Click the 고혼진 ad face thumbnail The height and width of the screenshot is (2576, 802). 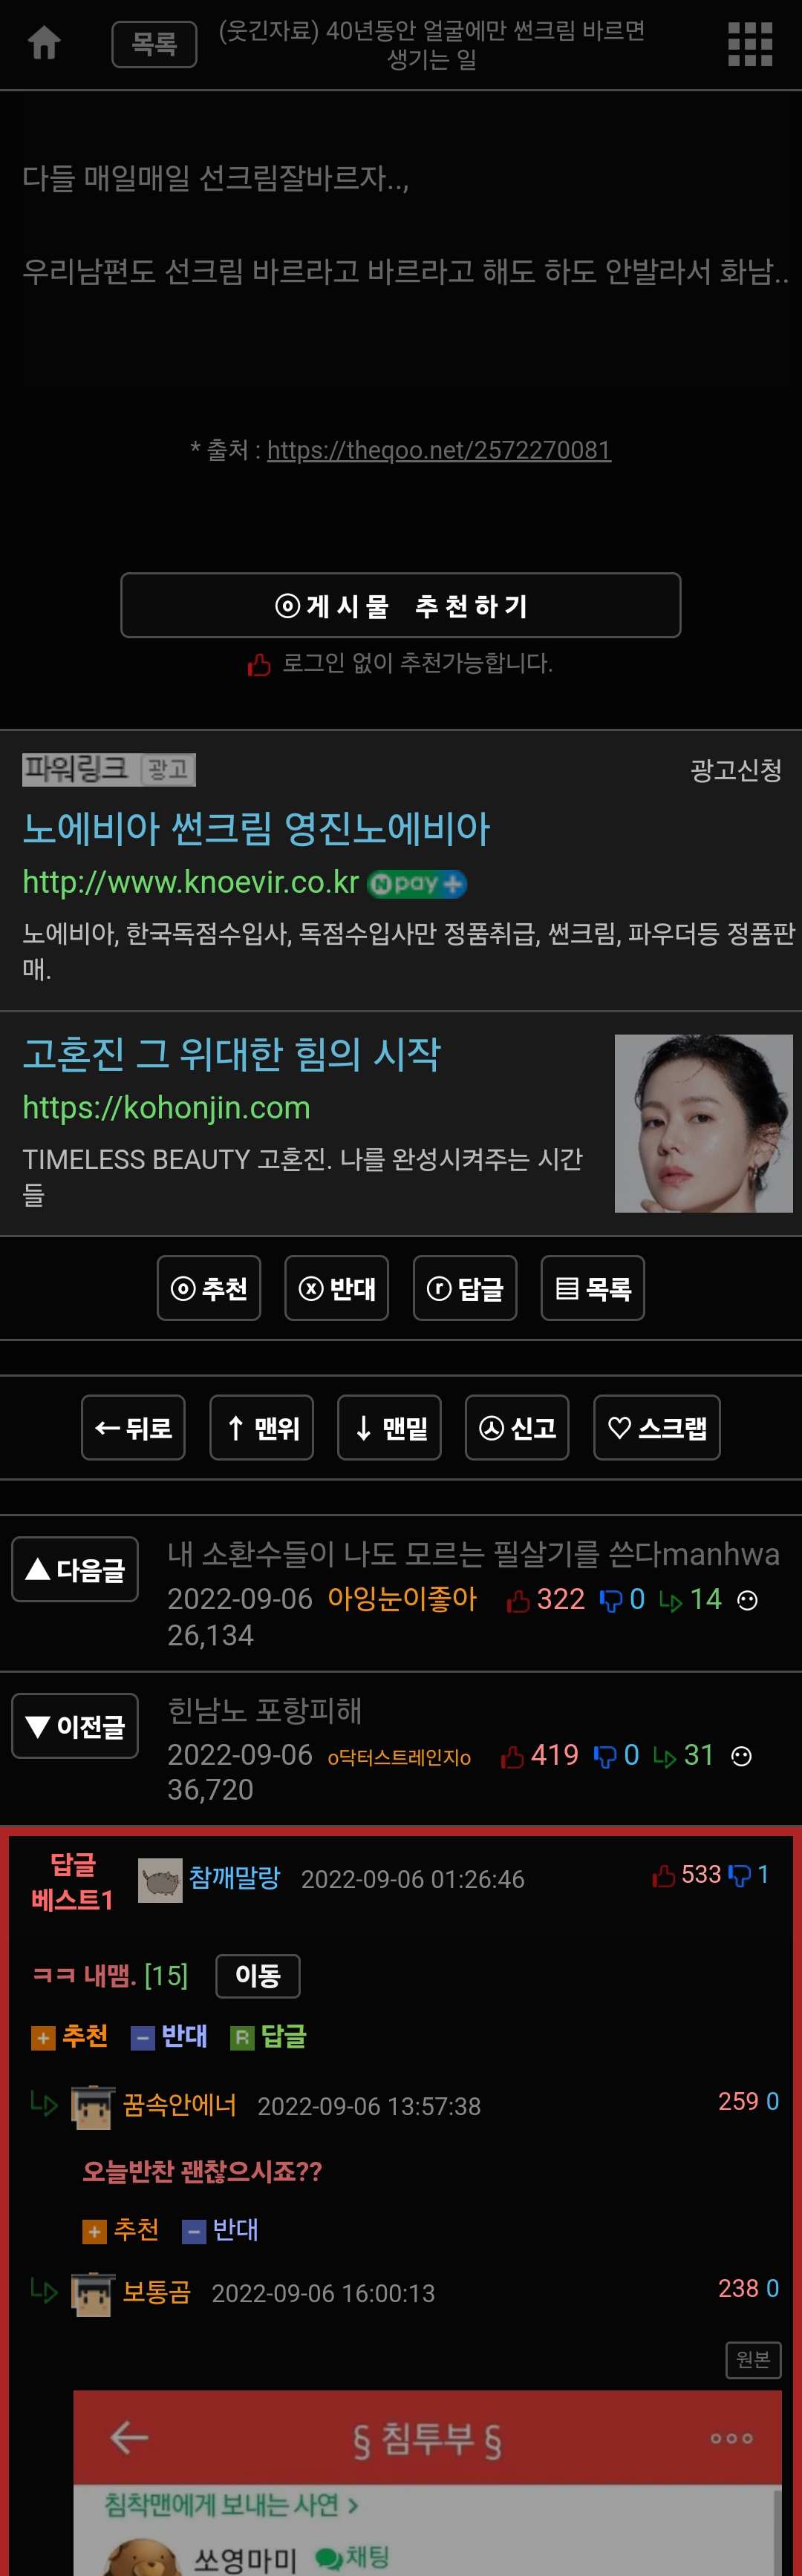703,1123
